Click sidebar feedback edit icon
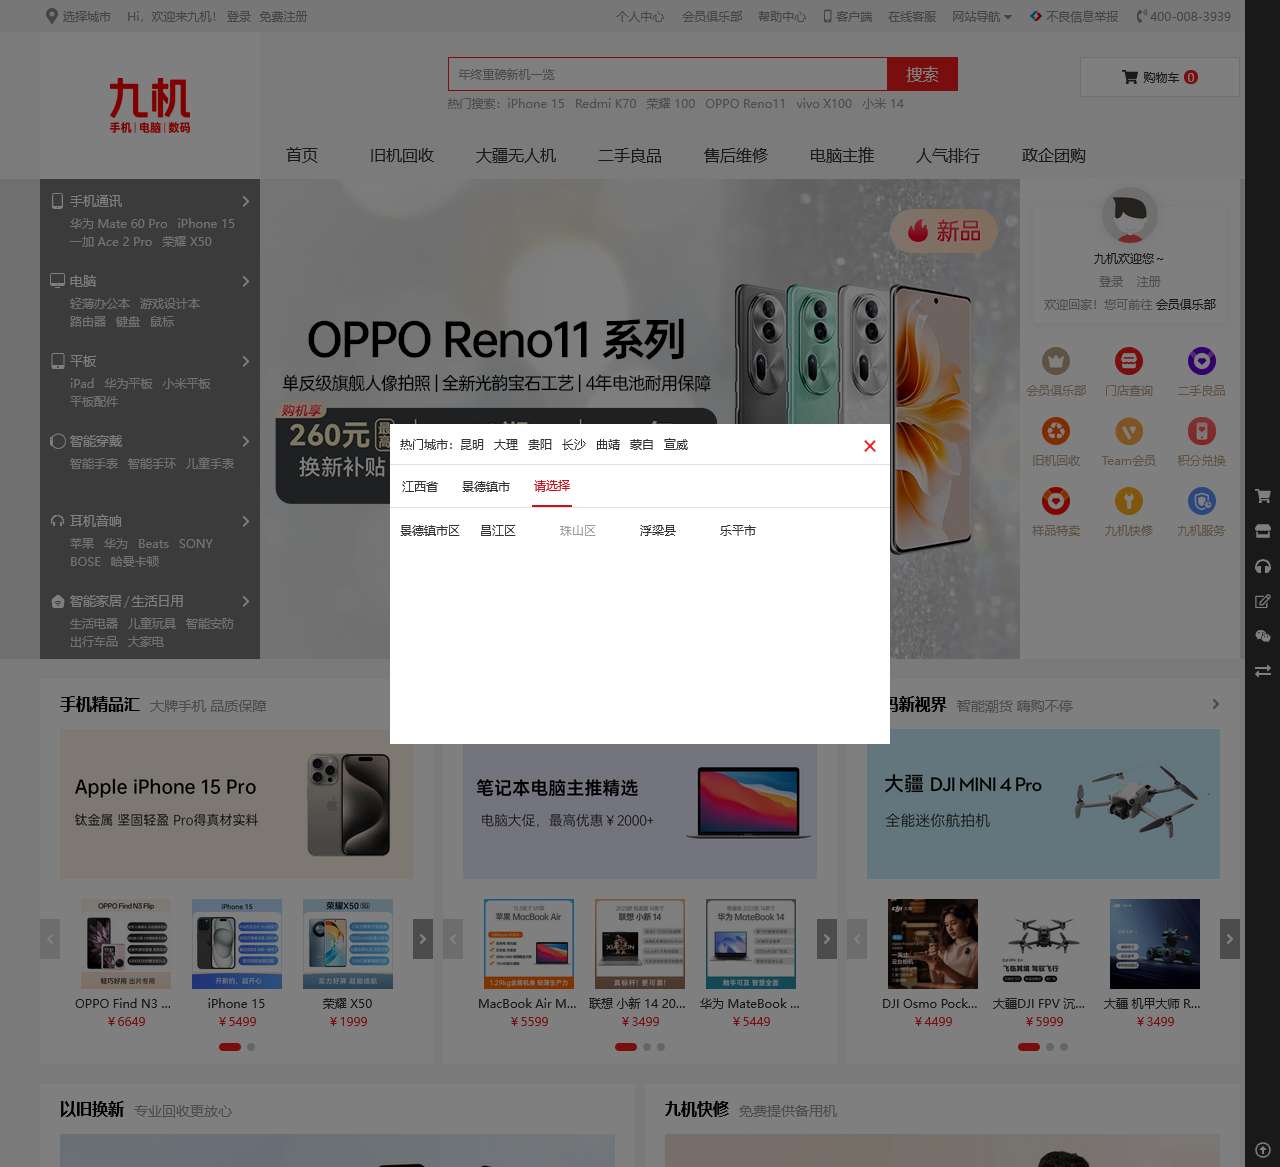 (x=1263, y=601)
